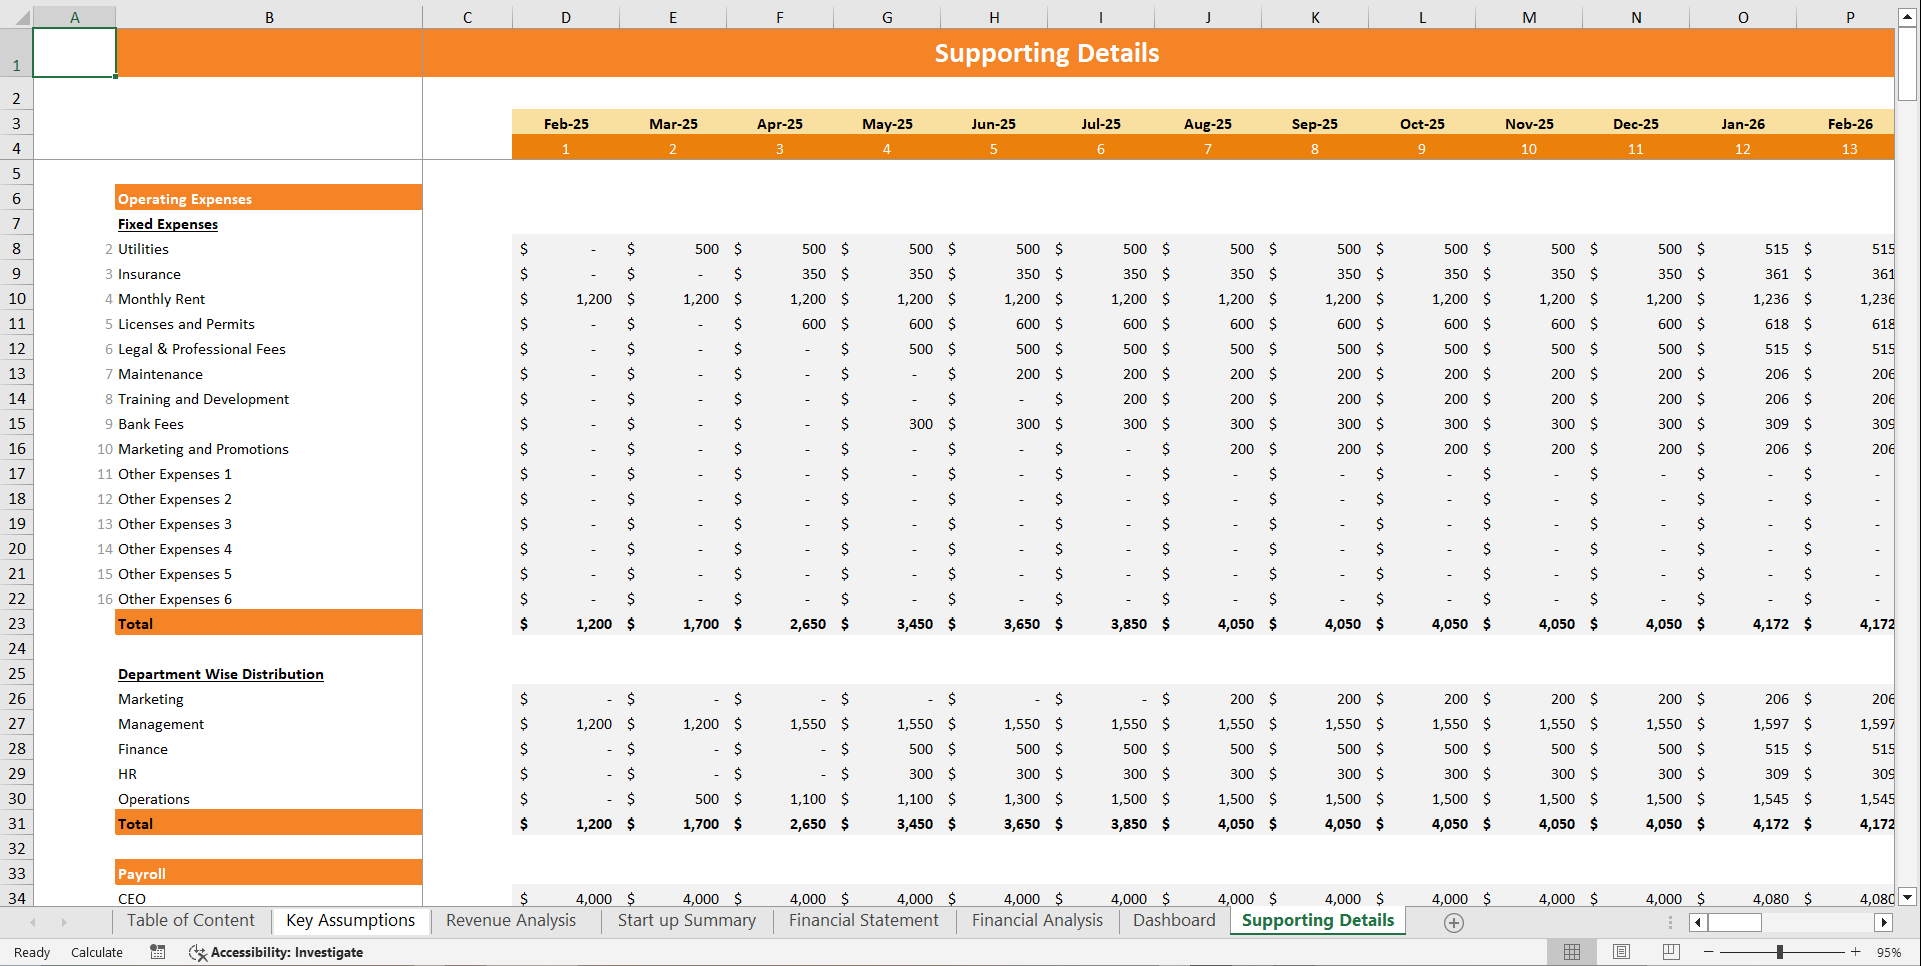Switch to the Dashboard sheet tab
The image size is (1921, 966).
1173,920
